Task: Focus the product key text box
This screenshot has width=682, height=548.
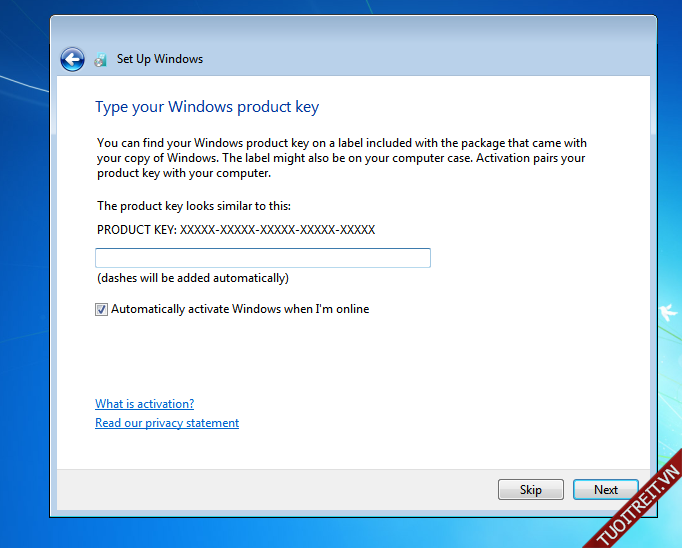Action: pos(262,258)
